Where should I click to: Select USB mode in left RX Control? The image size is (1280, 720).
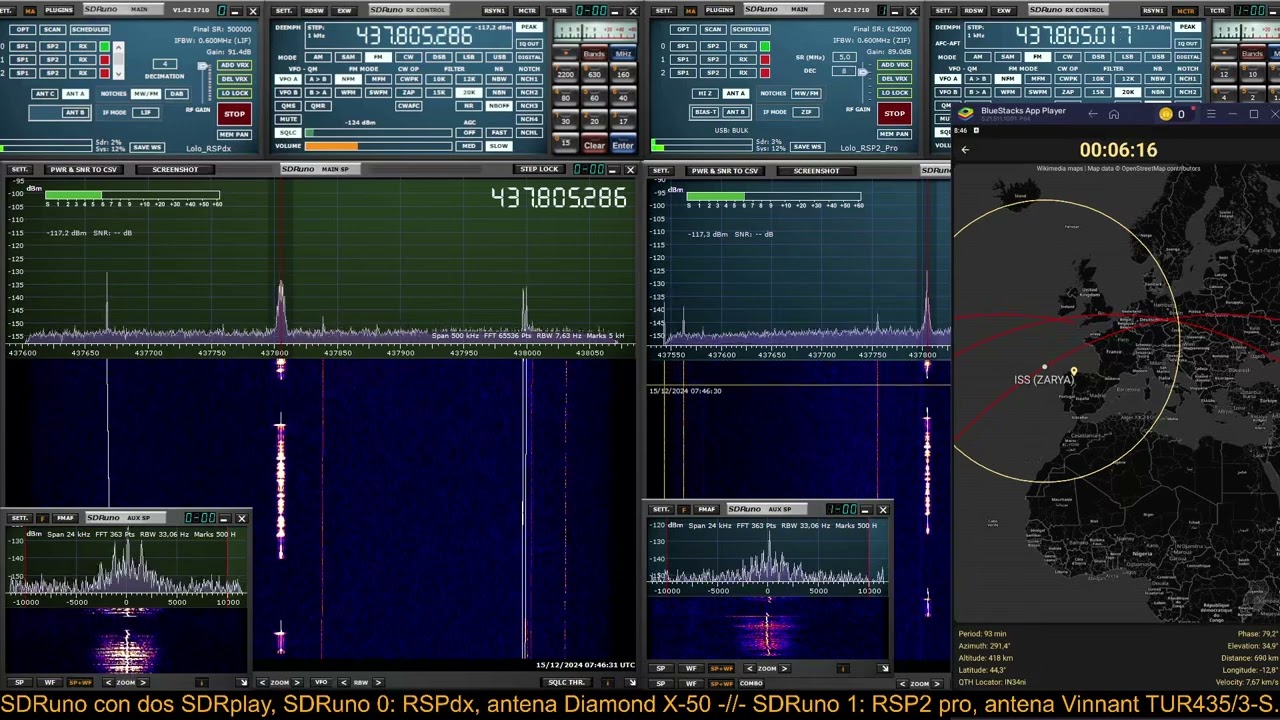[x=499, y=57]
